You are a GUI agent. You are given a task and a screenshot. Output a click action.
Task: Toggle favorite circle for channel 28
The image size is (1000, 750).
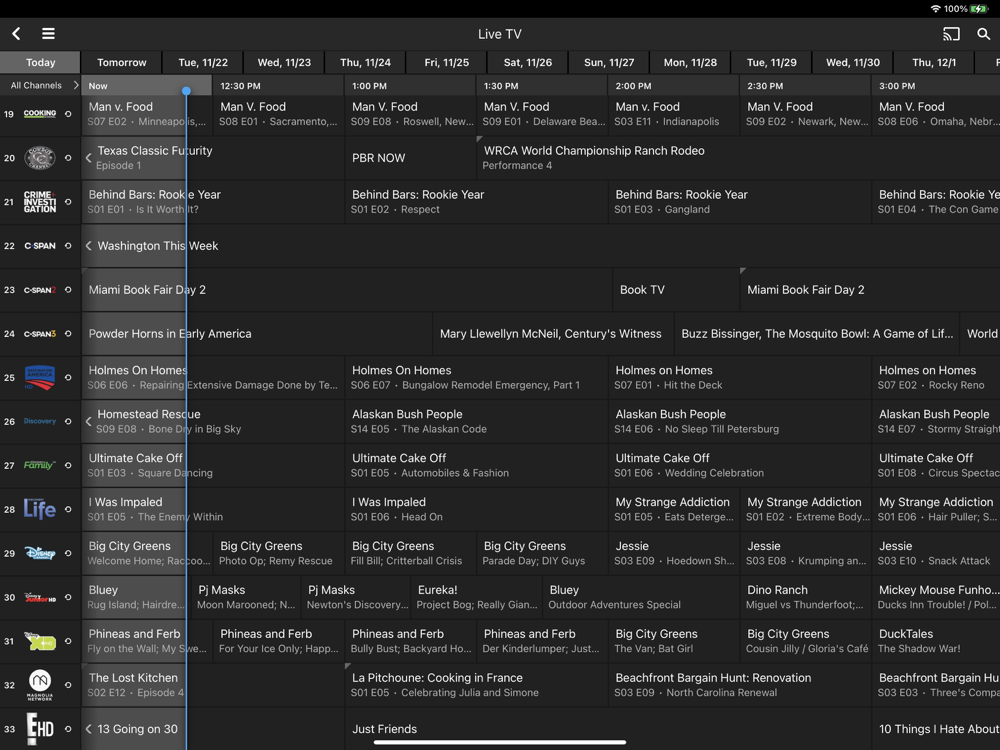pyautogui.click(x=68, y=509)
